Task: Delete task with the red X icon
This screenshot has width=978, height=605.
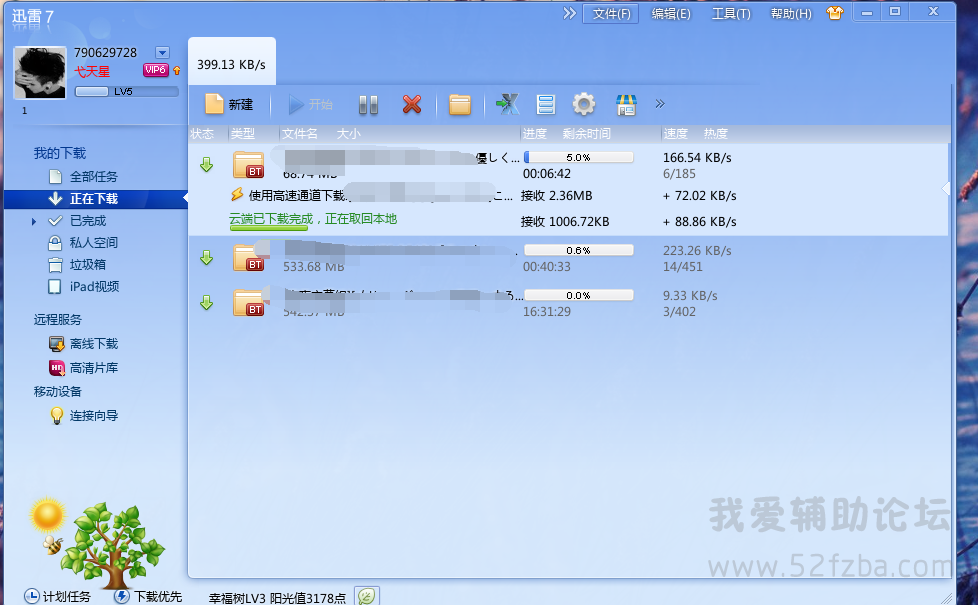Action: point(412,104)
